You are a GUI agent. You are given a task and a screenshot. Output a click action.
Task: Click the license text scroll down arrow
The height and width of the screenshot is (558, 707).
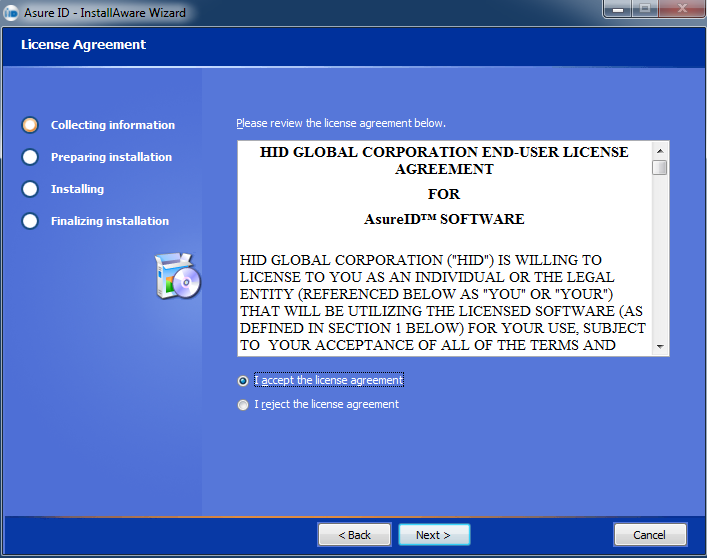[660, 347]
